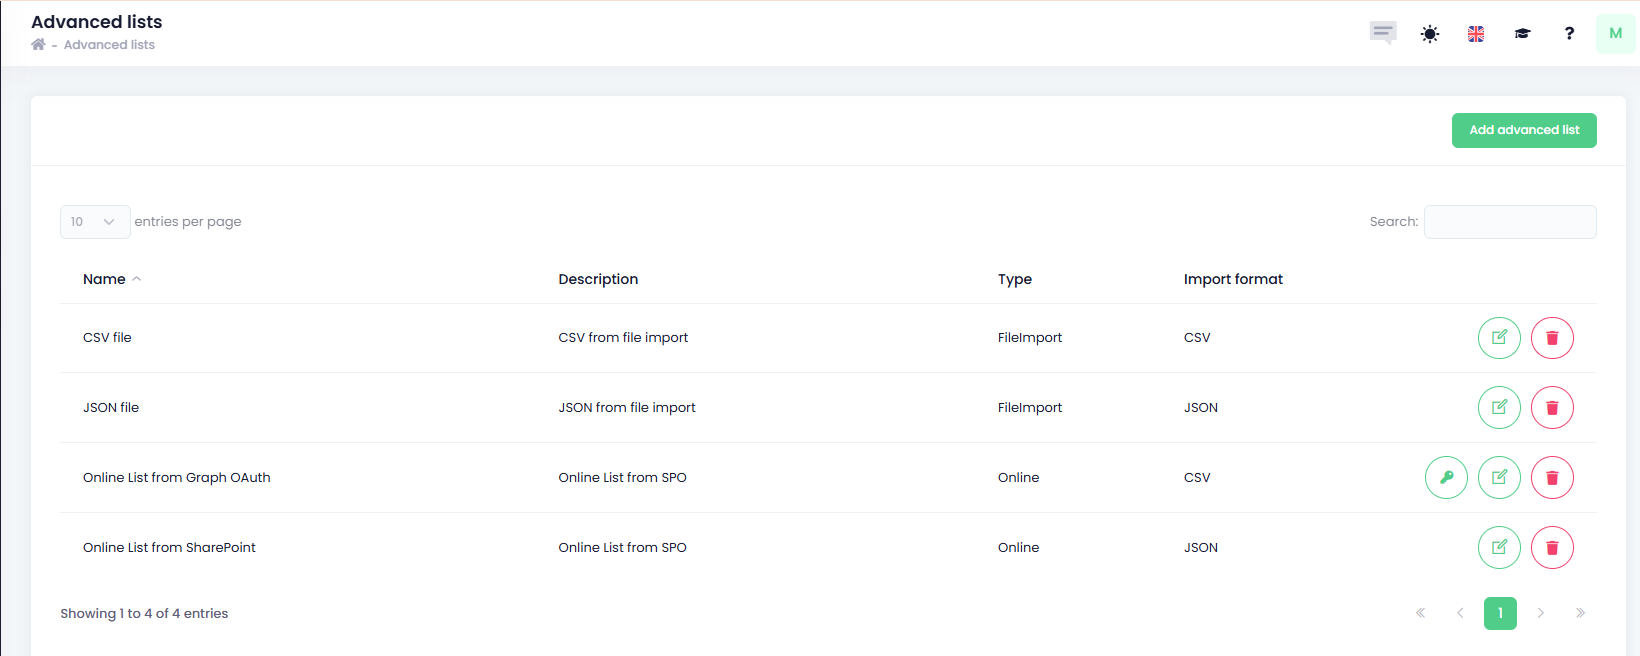The height and width of the screenshot is (656, 1640).
Task: Focus the Search input field
Action: point(1510,222)
